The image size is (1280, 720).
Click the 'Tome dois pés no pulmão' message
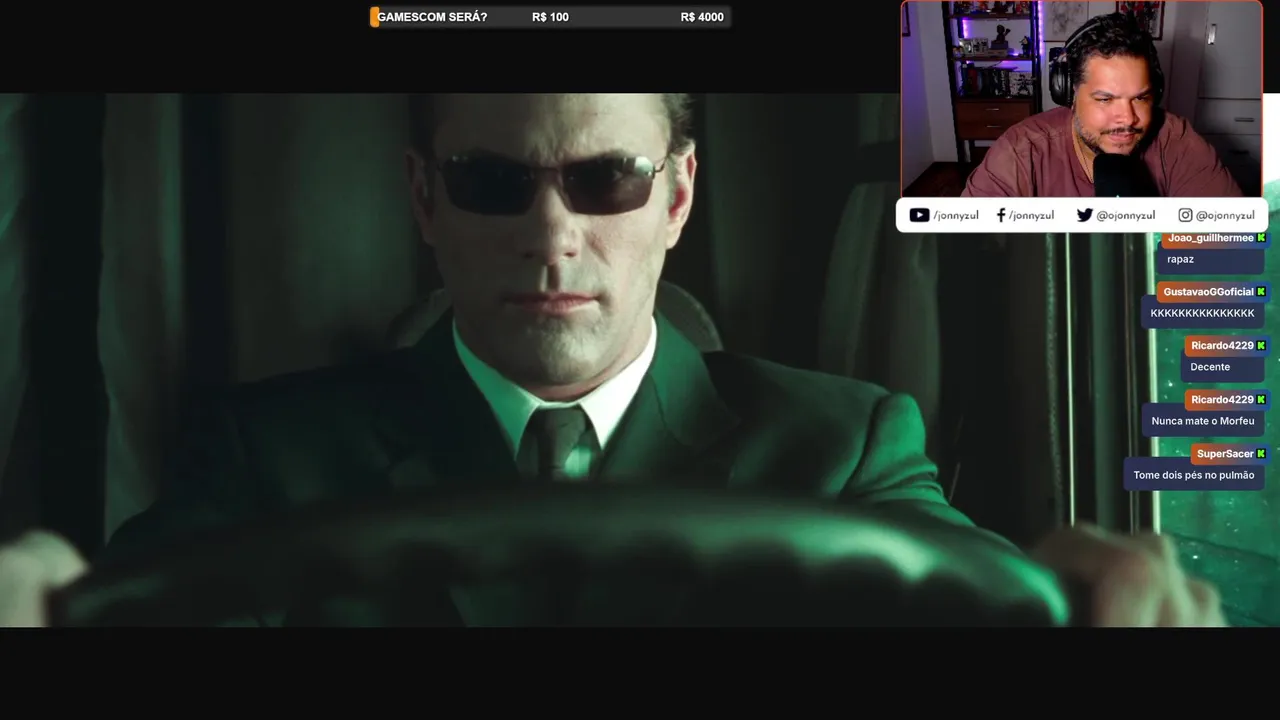click(1194, 475)
